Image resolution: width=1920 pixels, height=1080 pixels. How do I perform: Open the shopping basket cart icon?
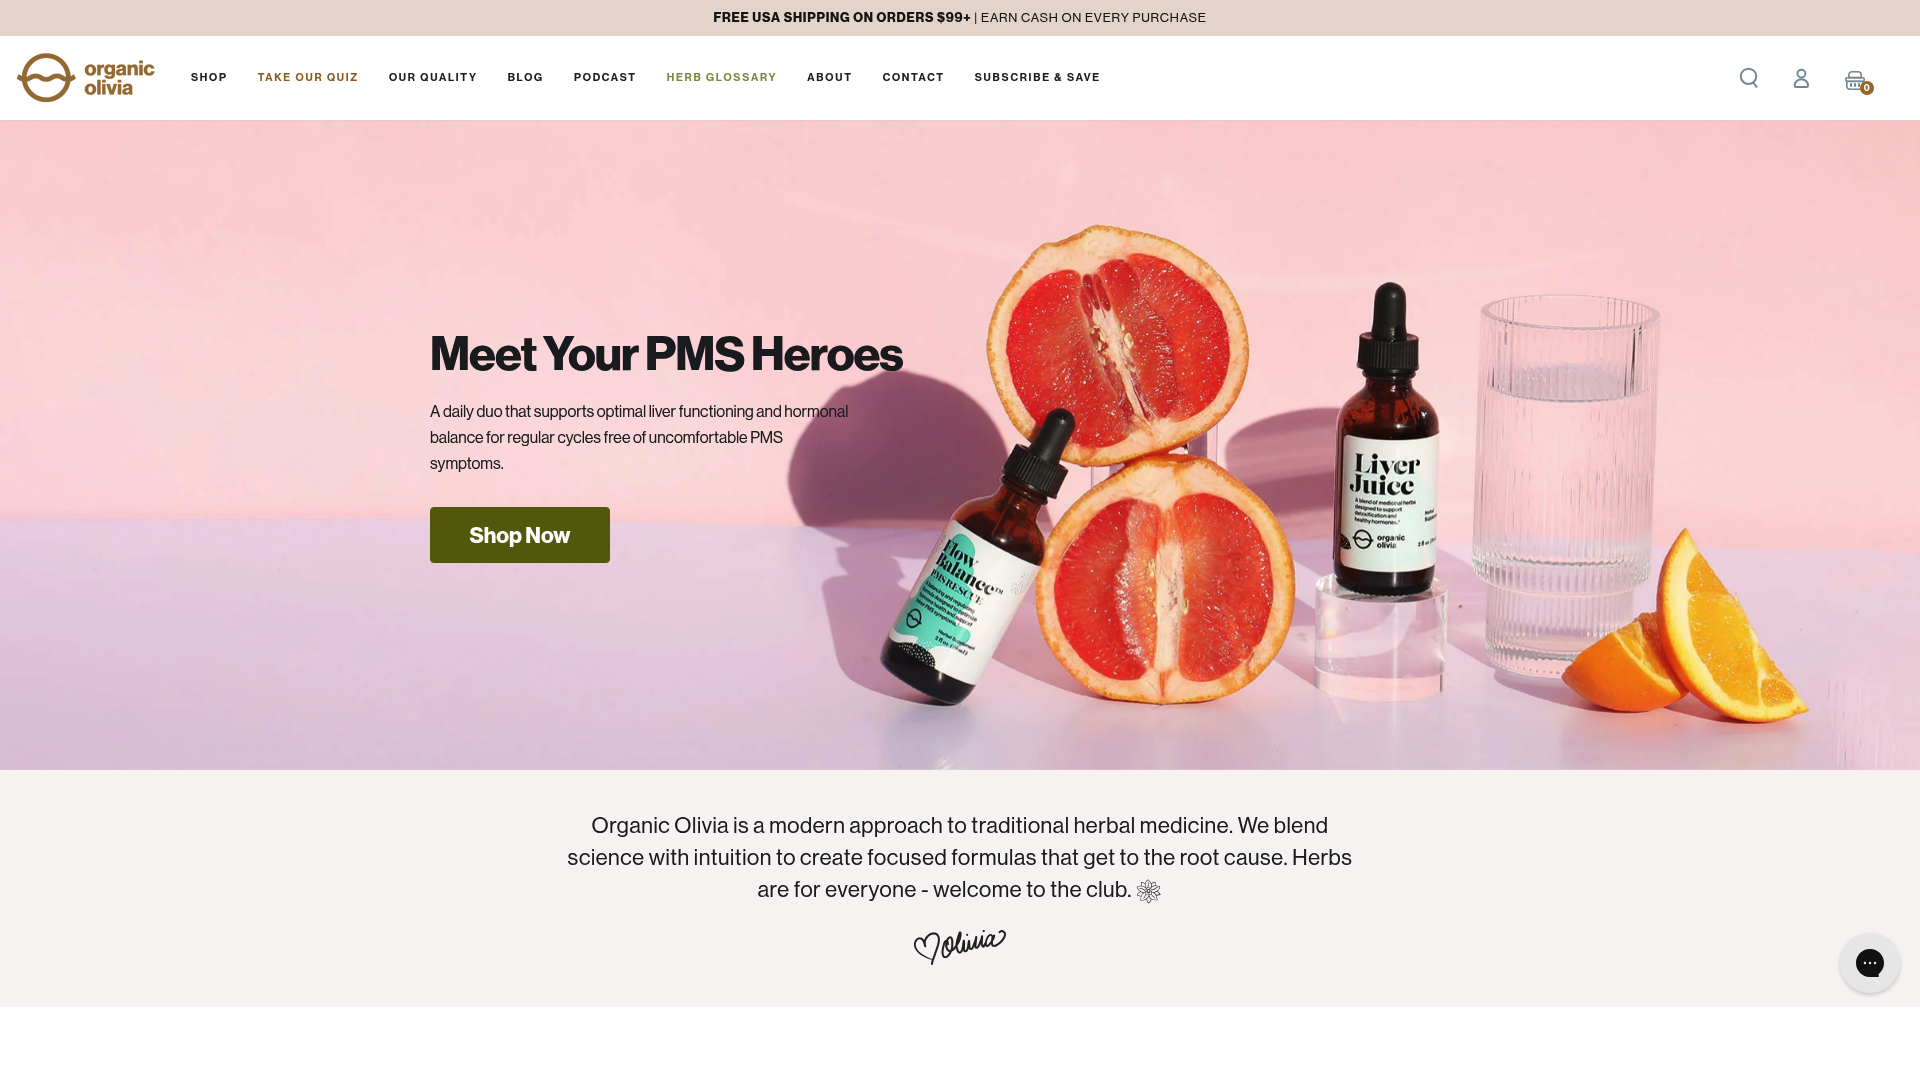tap(1858, 81)
